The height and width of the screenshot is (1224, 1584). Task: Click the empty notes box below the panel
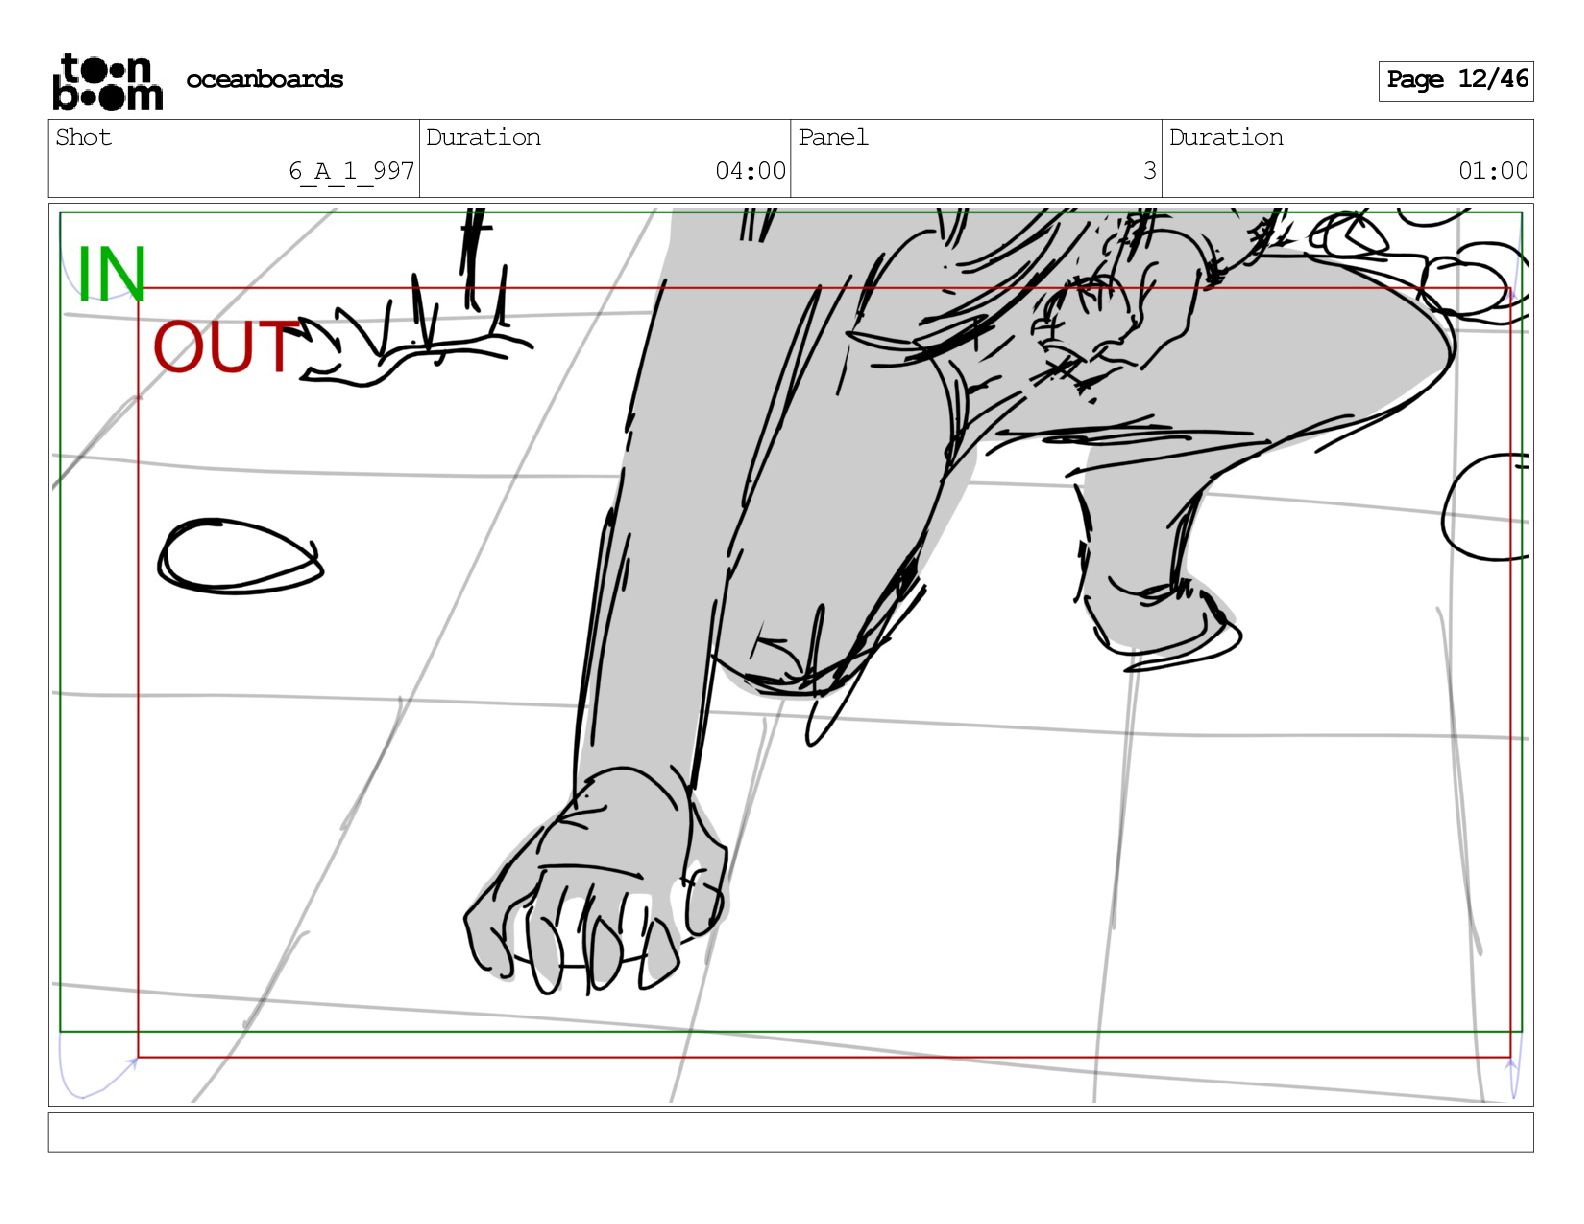tap(790, 1132)
